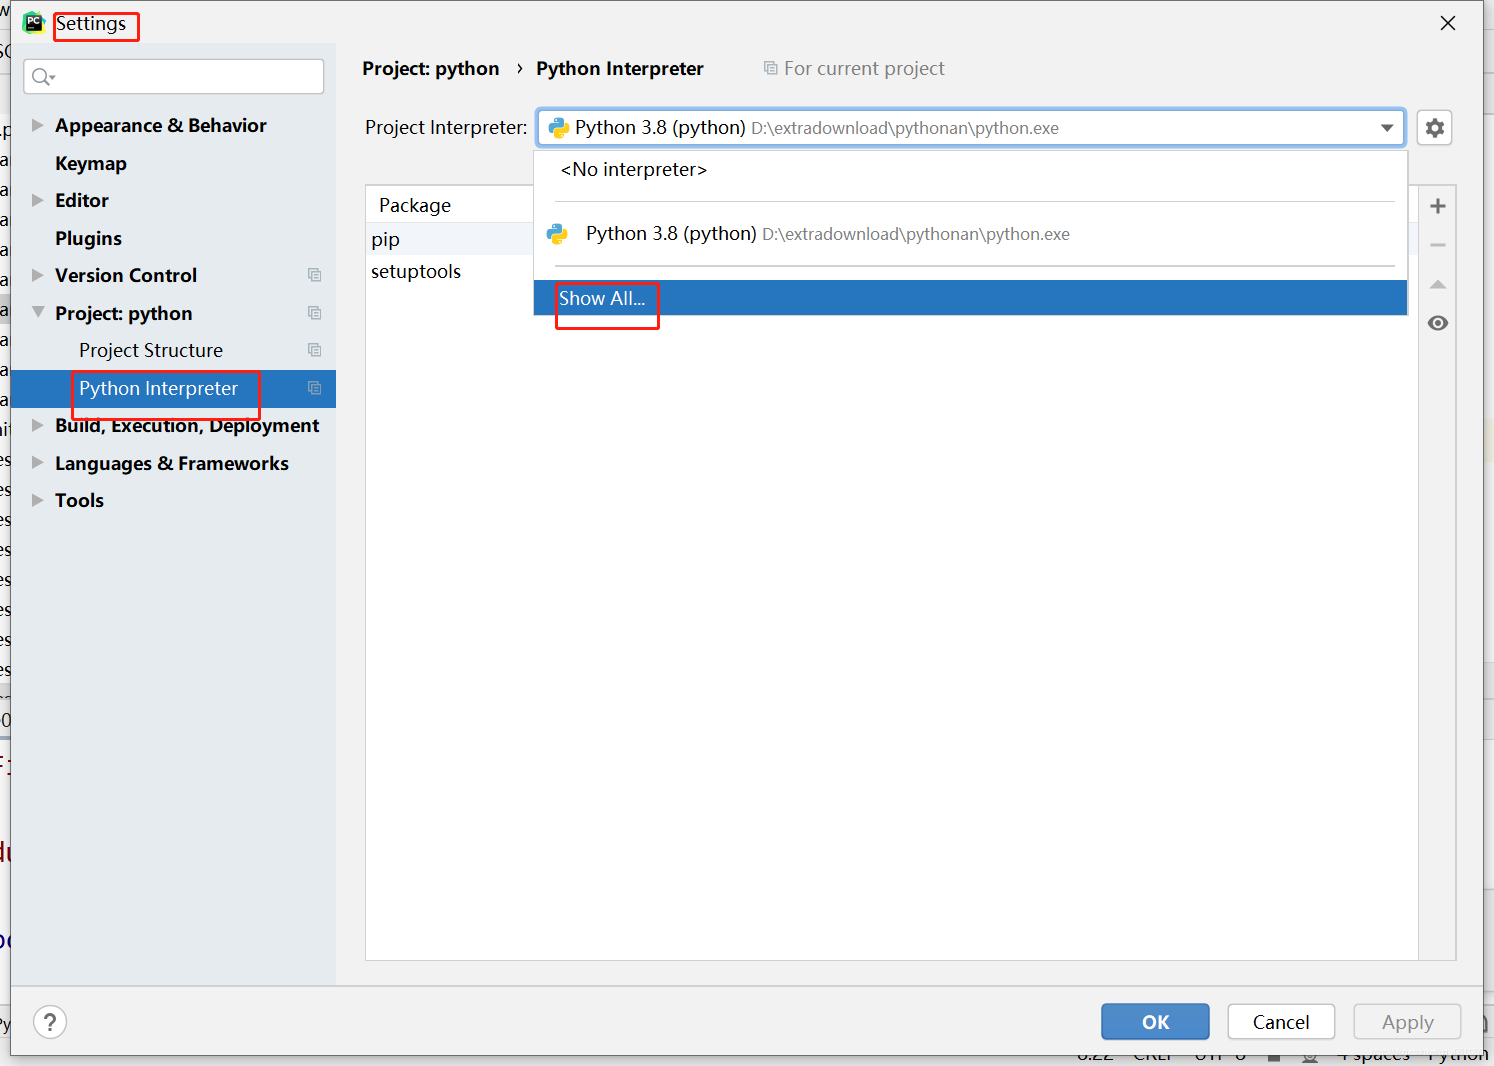The width and height of the screenshot is (1494, 1066).
Task: Expand Build, Execution, Deployment section
Action: [38, 425]
